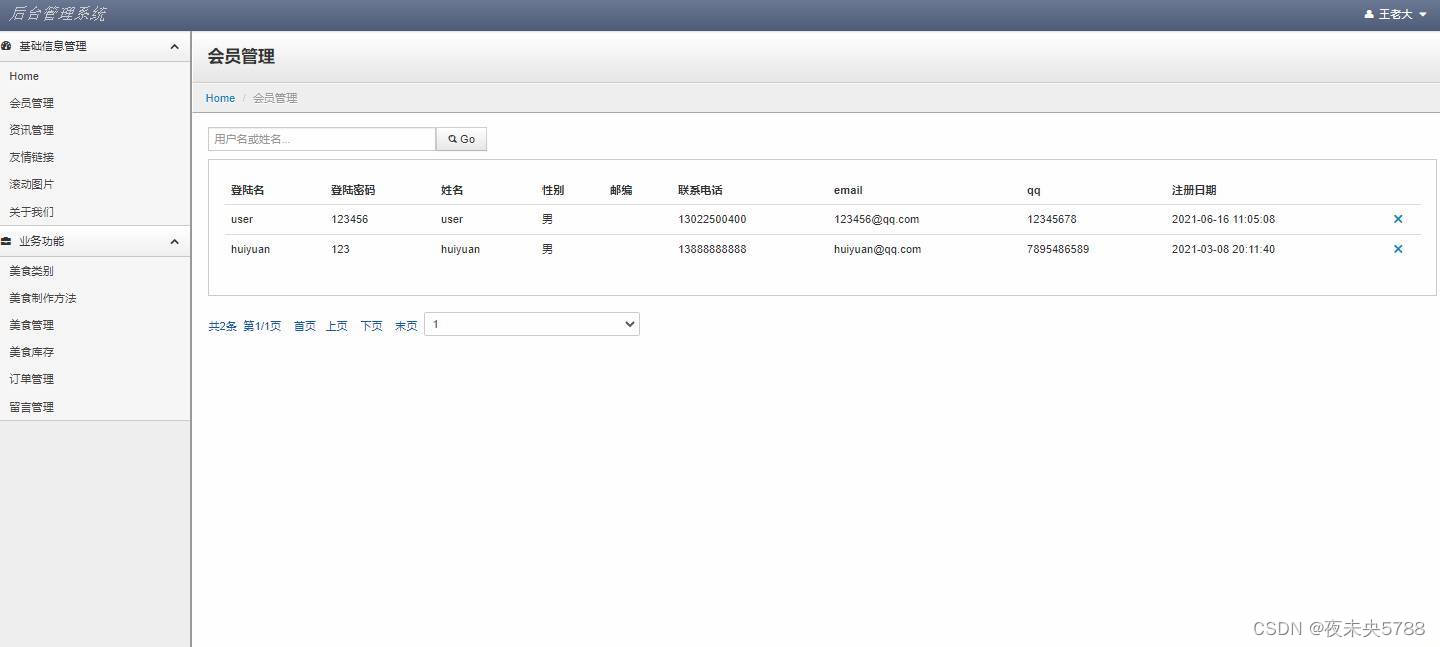Open the page number select box

point(531,324)
